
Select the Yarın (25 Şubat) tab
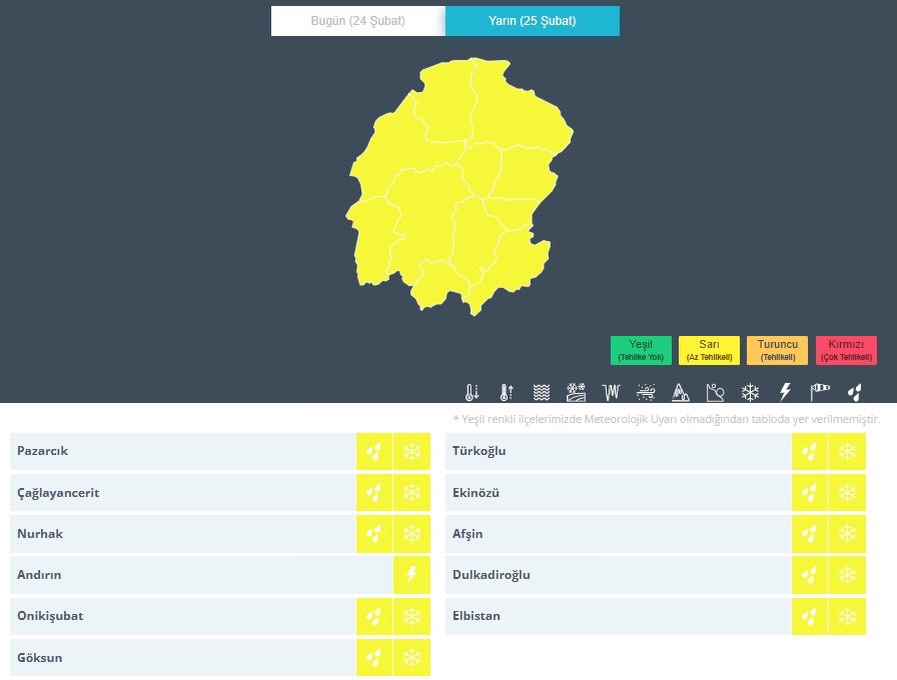(x=532, y=21)
